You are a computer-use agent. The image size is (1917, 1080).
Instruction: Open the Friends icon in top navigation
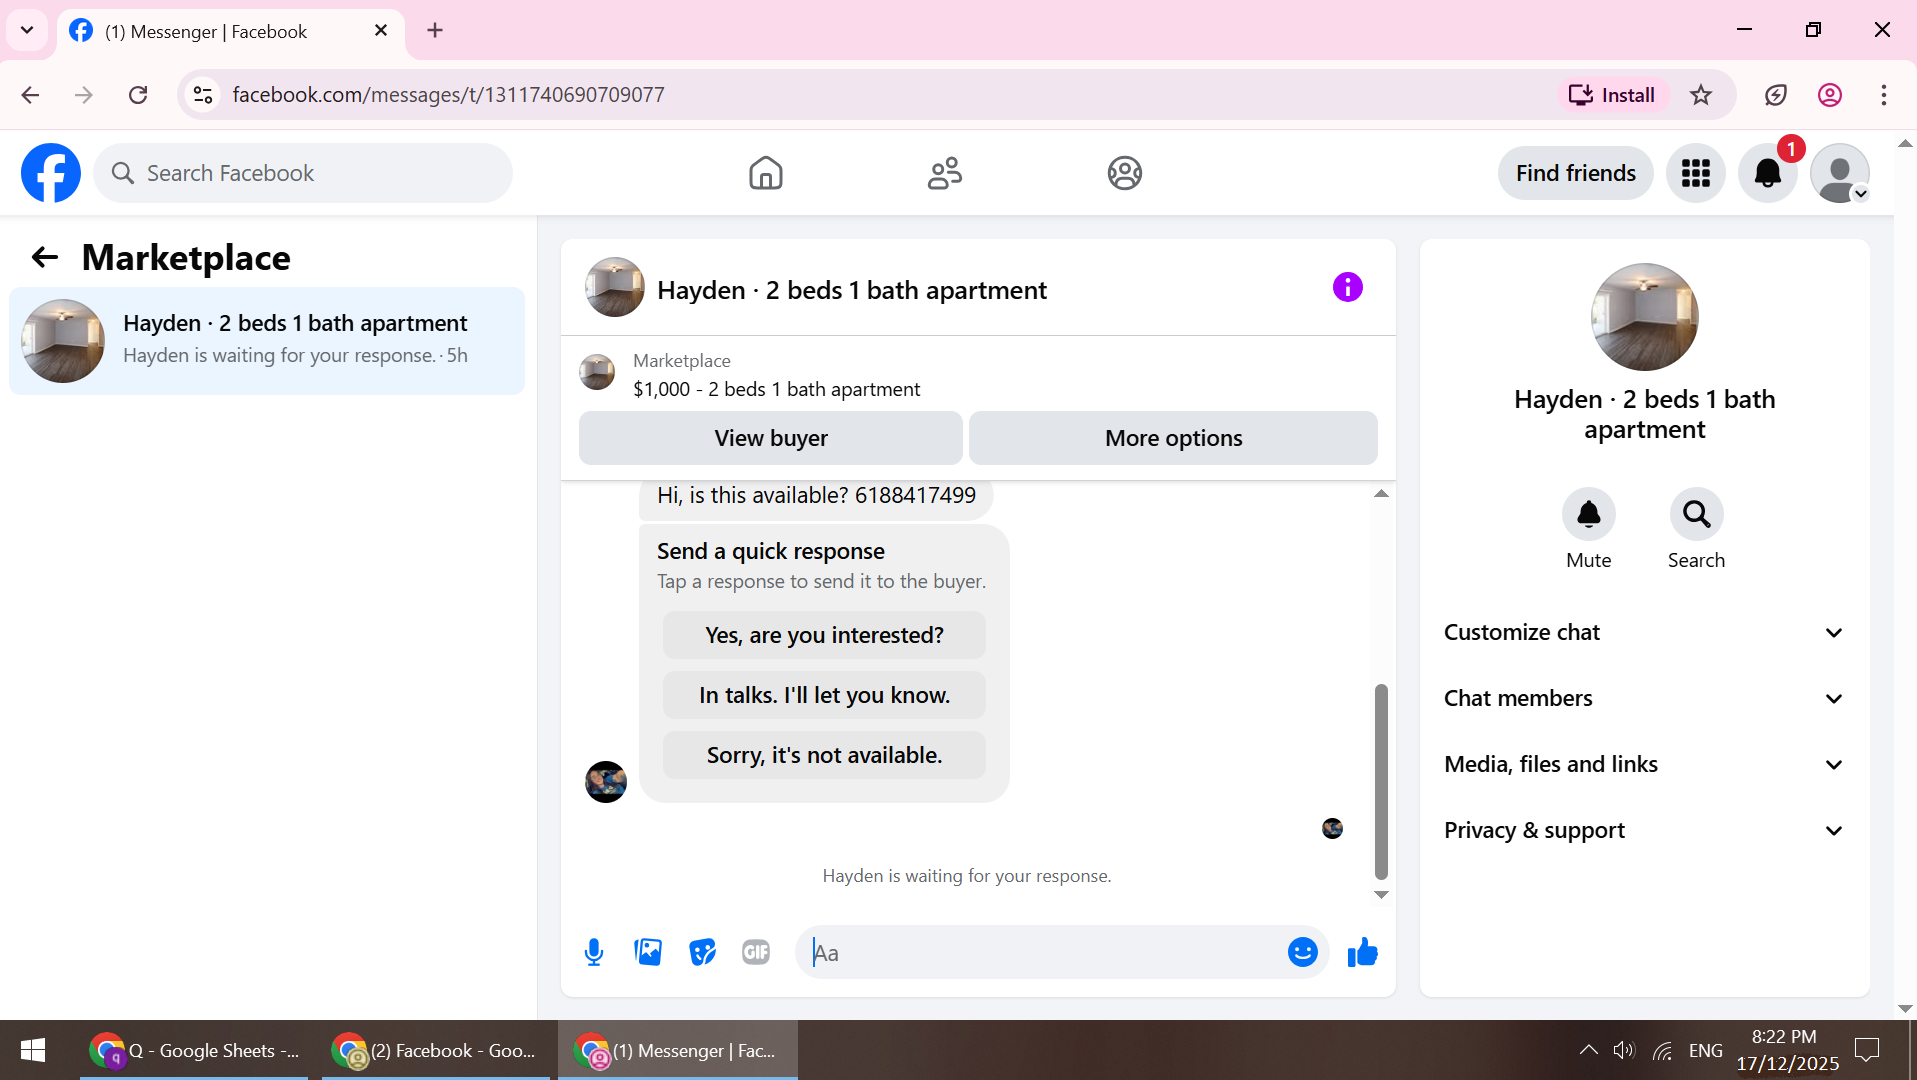click(x=945, y=173)
